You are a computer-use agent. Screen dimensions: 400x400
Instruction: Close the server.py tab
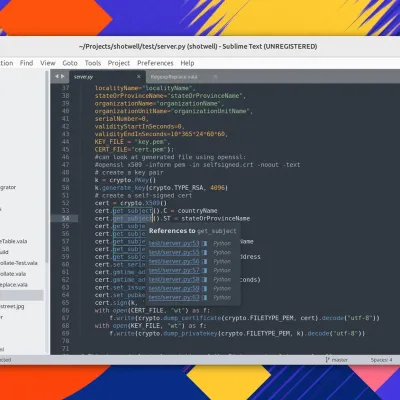(139, 77)
